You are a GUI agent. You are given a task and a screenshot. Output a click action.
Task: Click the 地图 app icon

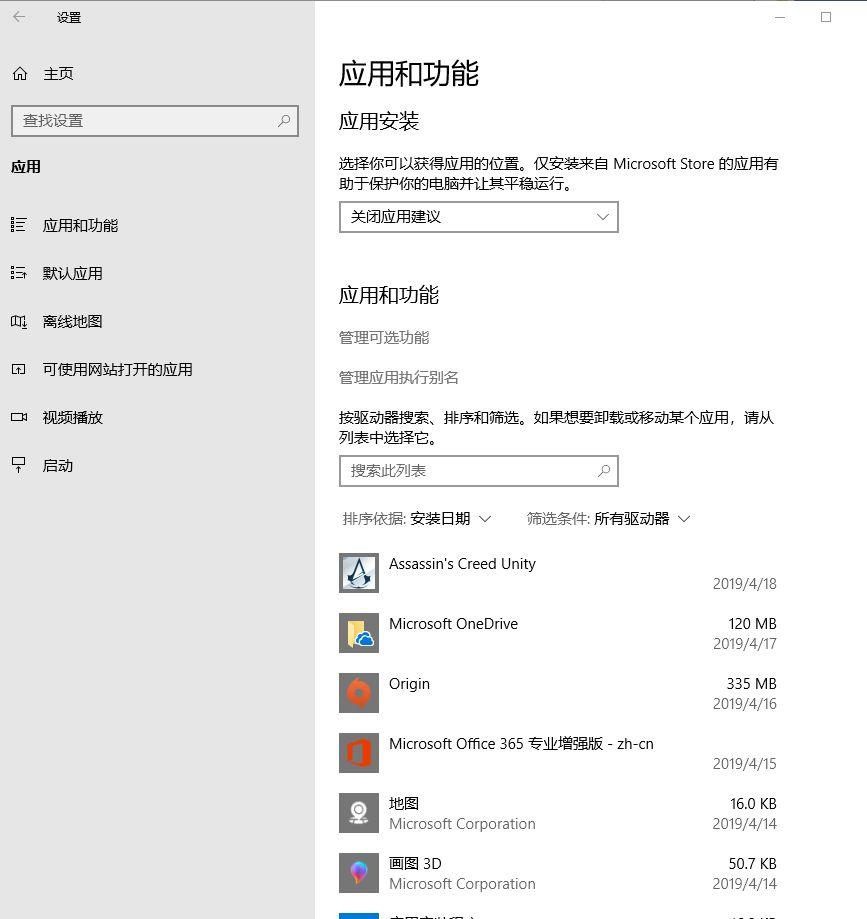(x=359, y=813)
